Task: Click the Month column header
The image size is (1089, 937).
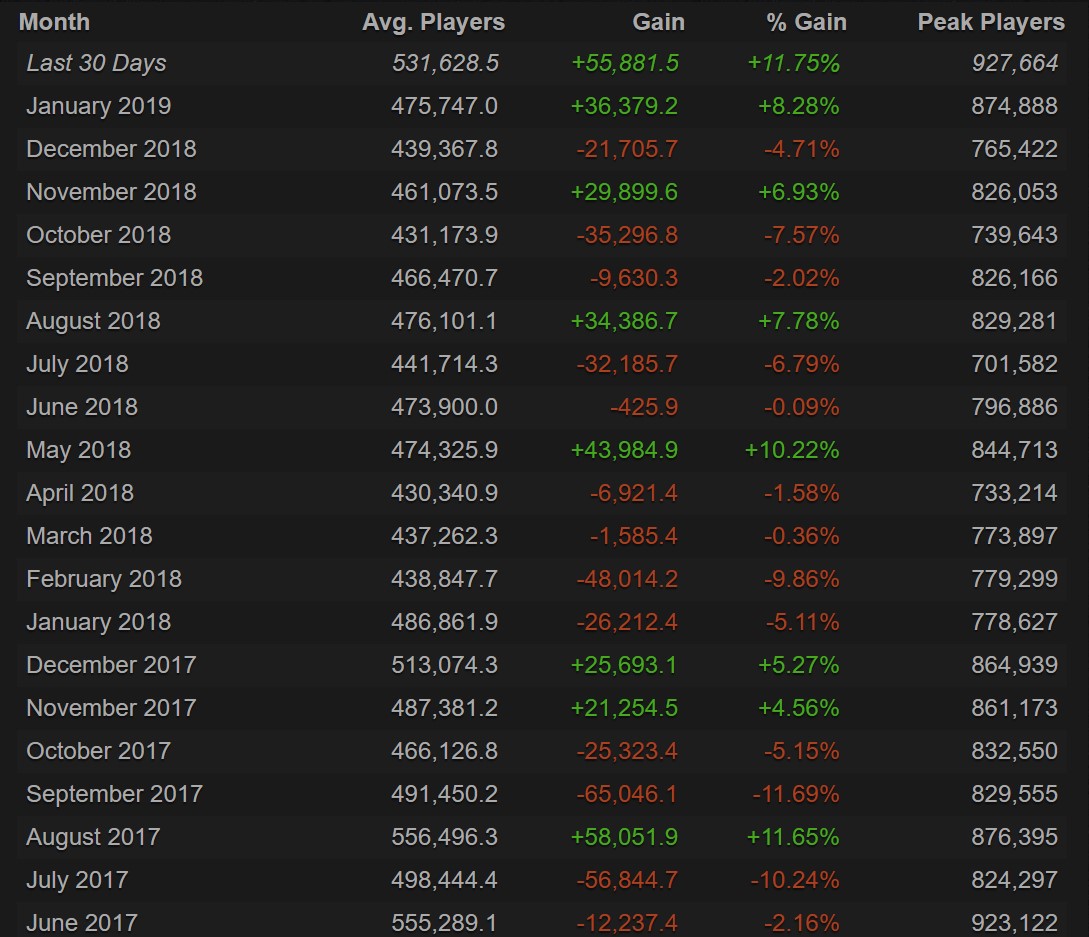Action: coord(54,22)
